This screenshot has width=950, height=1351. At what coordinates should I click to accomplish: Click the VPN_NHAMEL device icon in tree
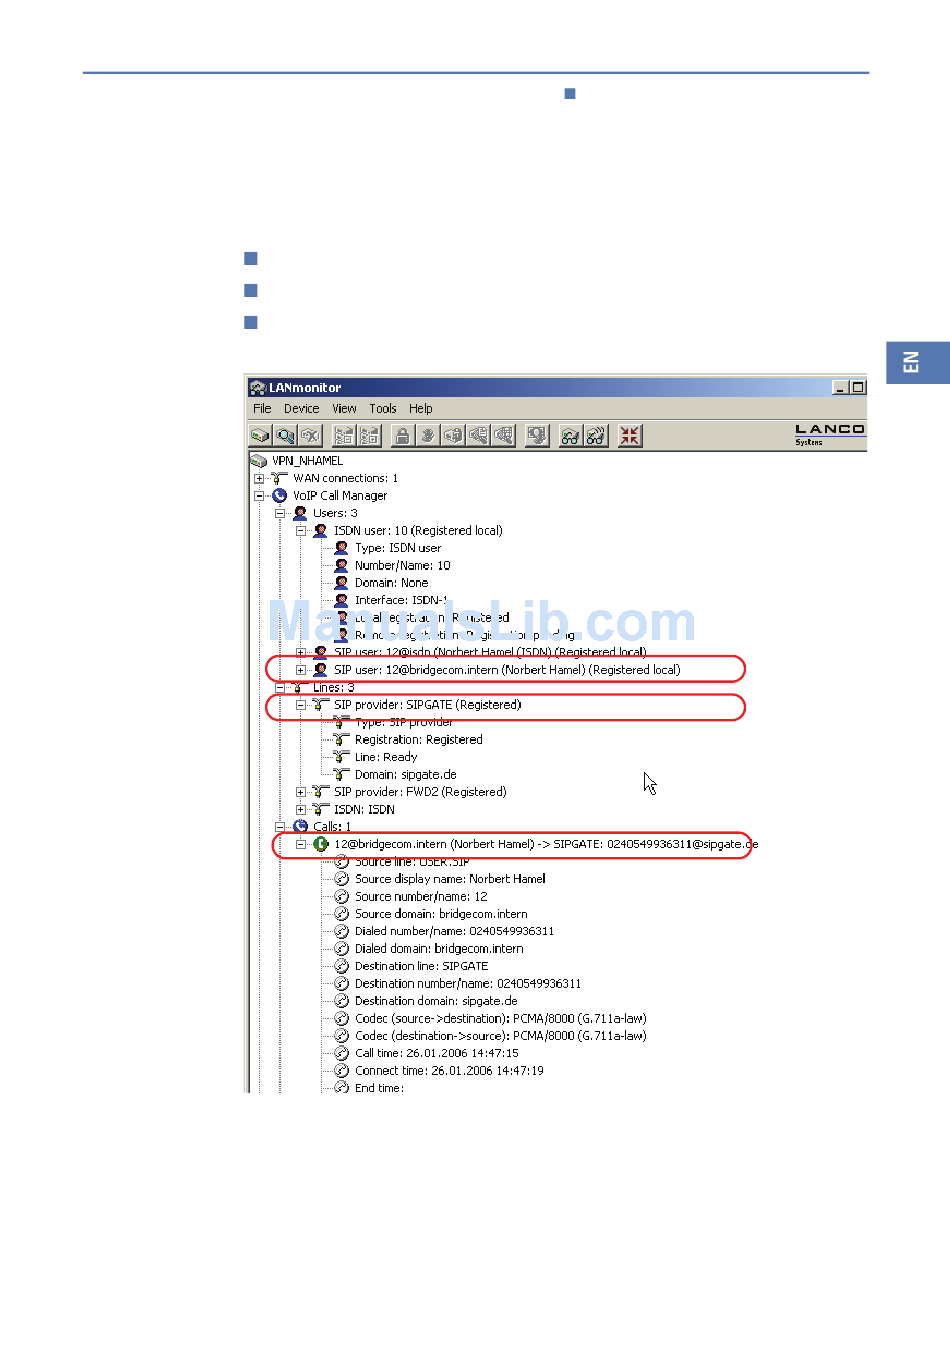[x=259, y=461]
